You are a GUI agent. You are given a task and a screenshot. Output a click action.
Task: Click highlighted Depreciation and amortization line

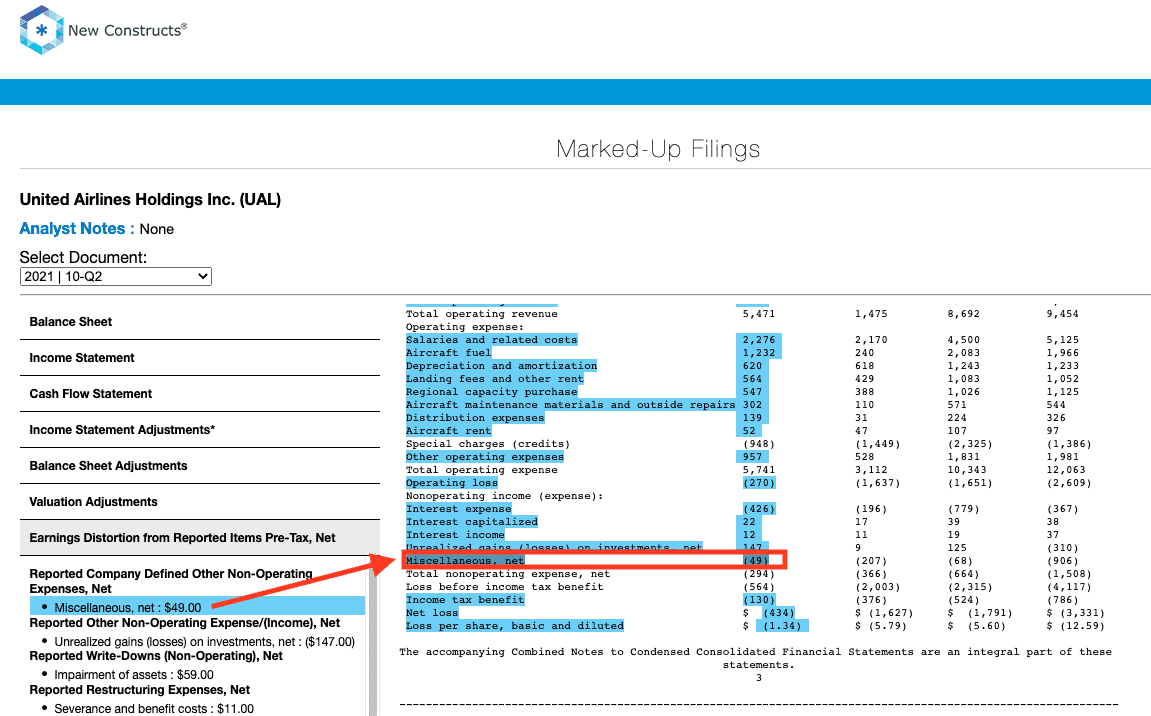pos(501,366)
